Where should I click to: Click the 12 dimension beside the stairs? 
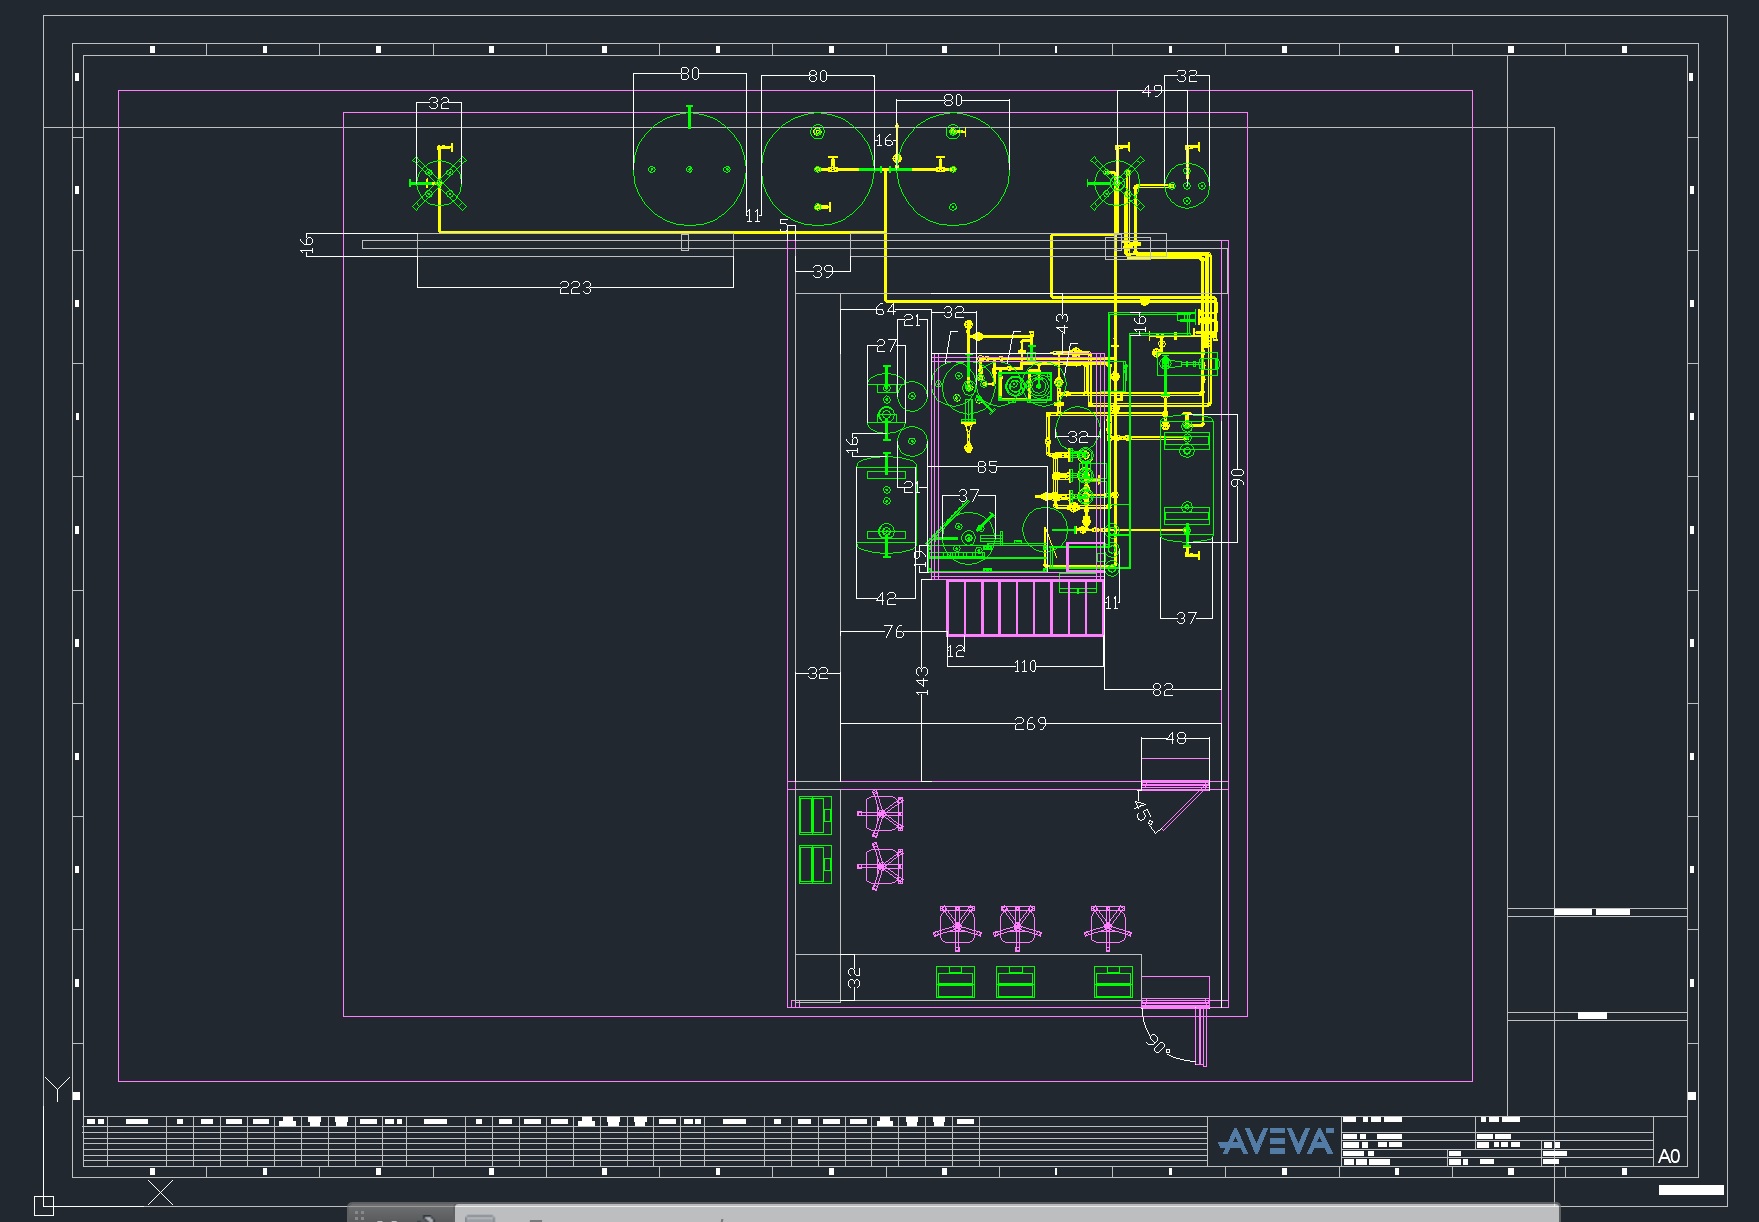point(956,651)
